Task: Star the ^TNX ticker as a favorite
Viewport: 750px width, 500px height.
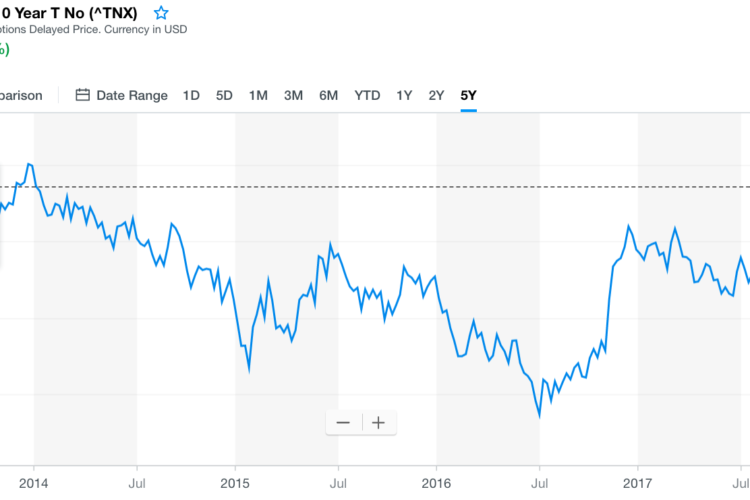Action: pyautogui.click(x=161, y=13)
